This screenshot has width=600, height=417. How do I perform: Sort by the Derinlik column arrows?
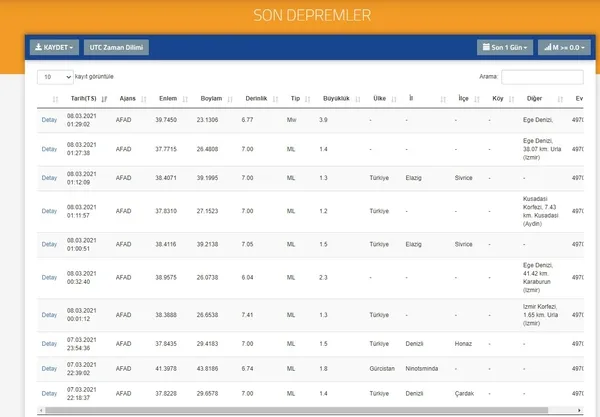(275, 99)
